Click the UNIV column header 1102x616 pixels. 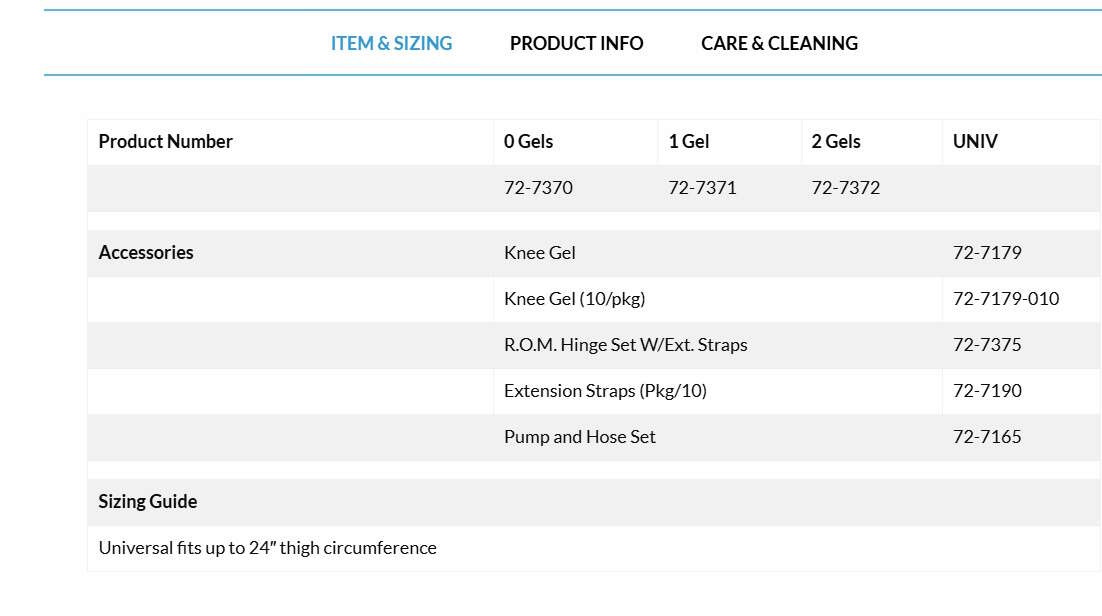coord(975,142)
